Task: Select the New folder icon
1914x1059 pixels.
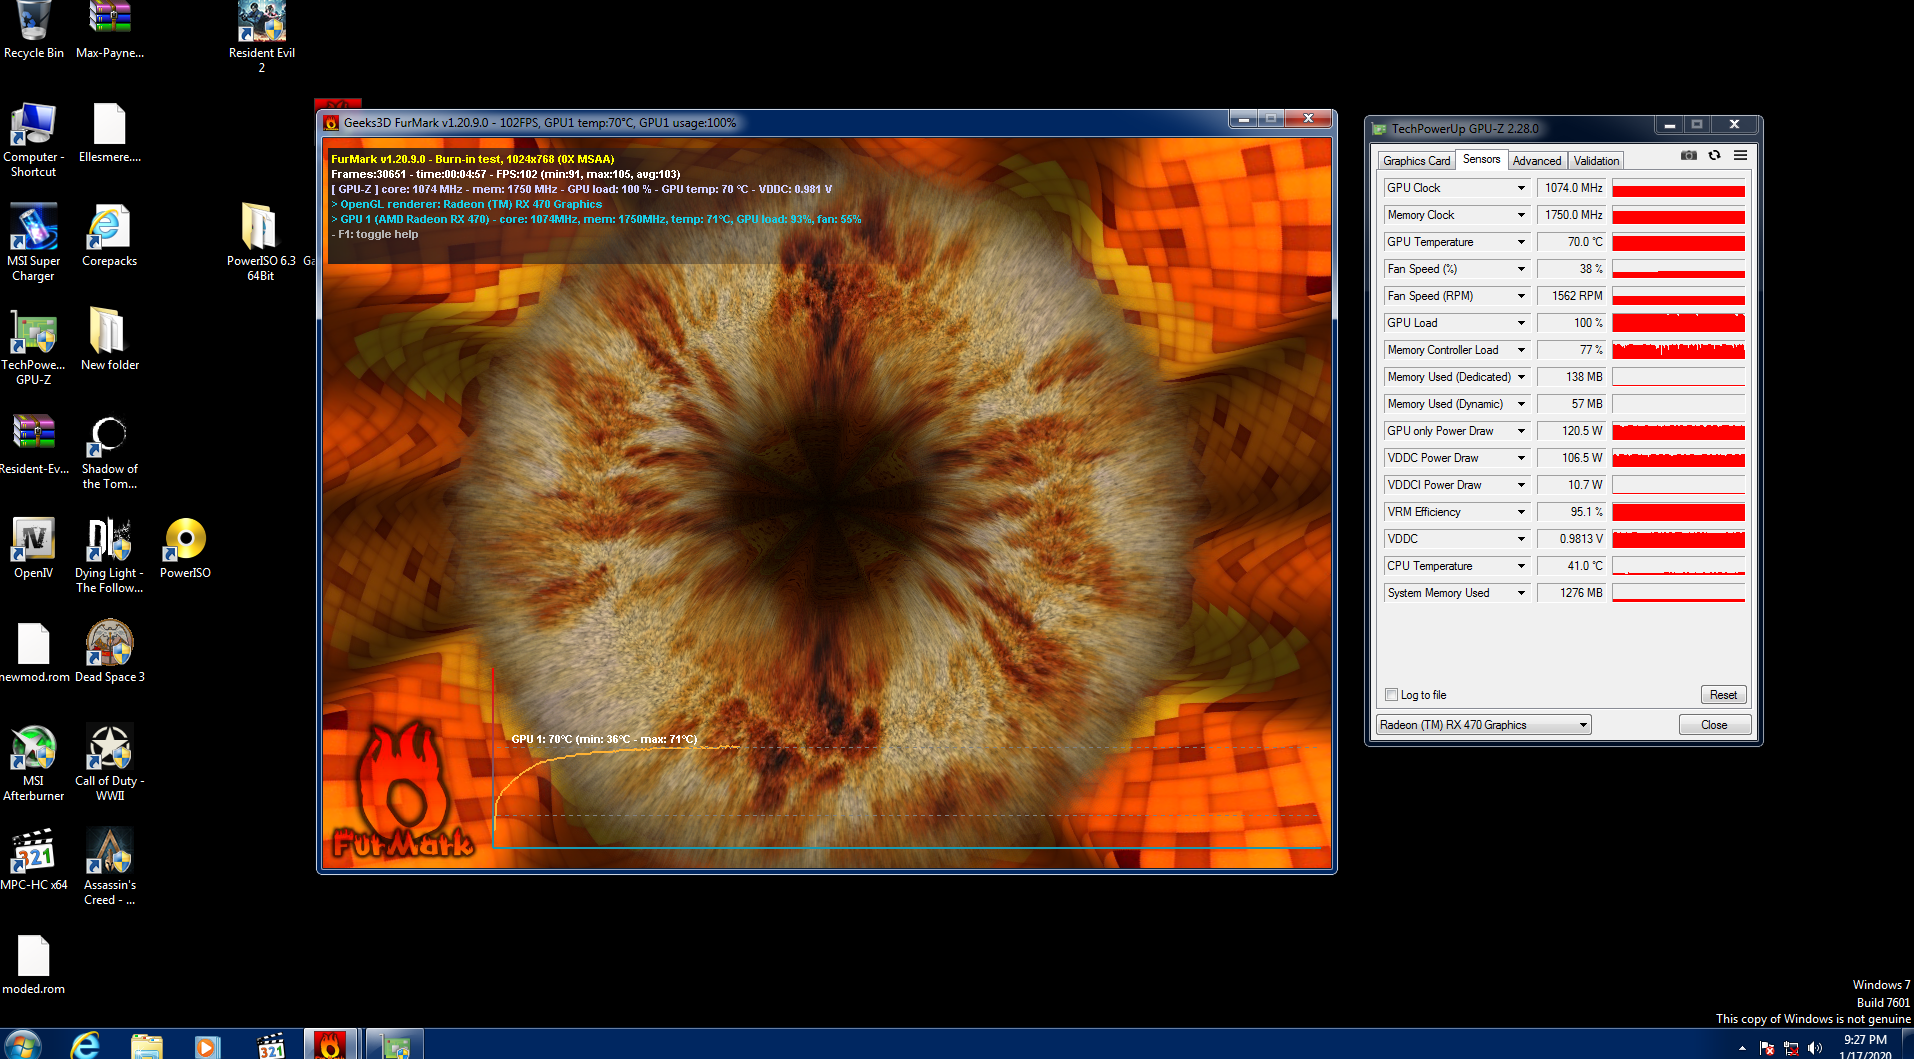Action: (110, 340)
